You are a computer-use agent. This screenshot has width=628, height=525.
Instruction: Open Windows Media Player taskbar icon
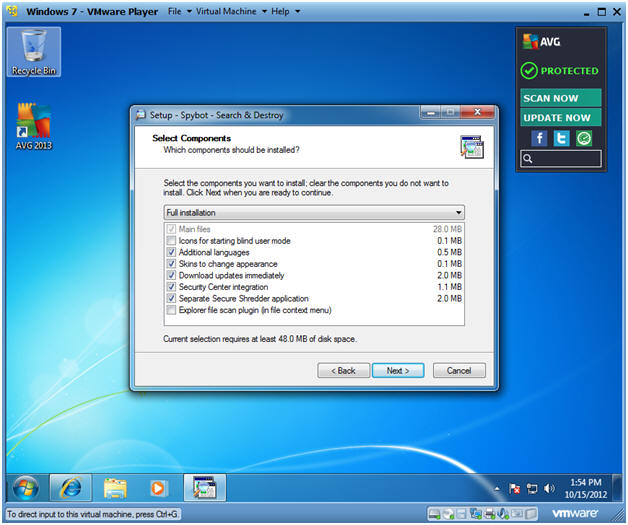(x=159, y=488)
